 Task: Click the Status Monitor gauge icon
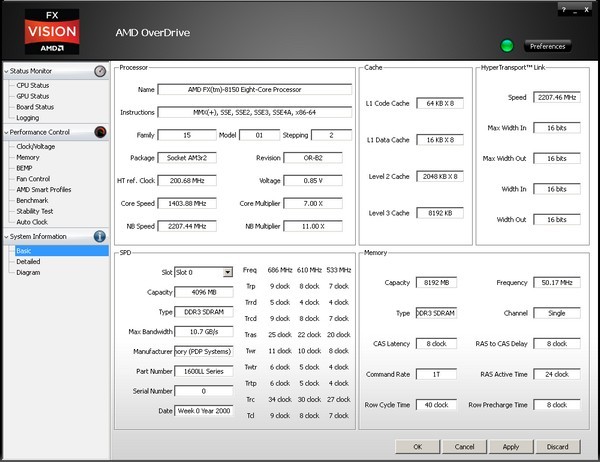click(100, 72)
